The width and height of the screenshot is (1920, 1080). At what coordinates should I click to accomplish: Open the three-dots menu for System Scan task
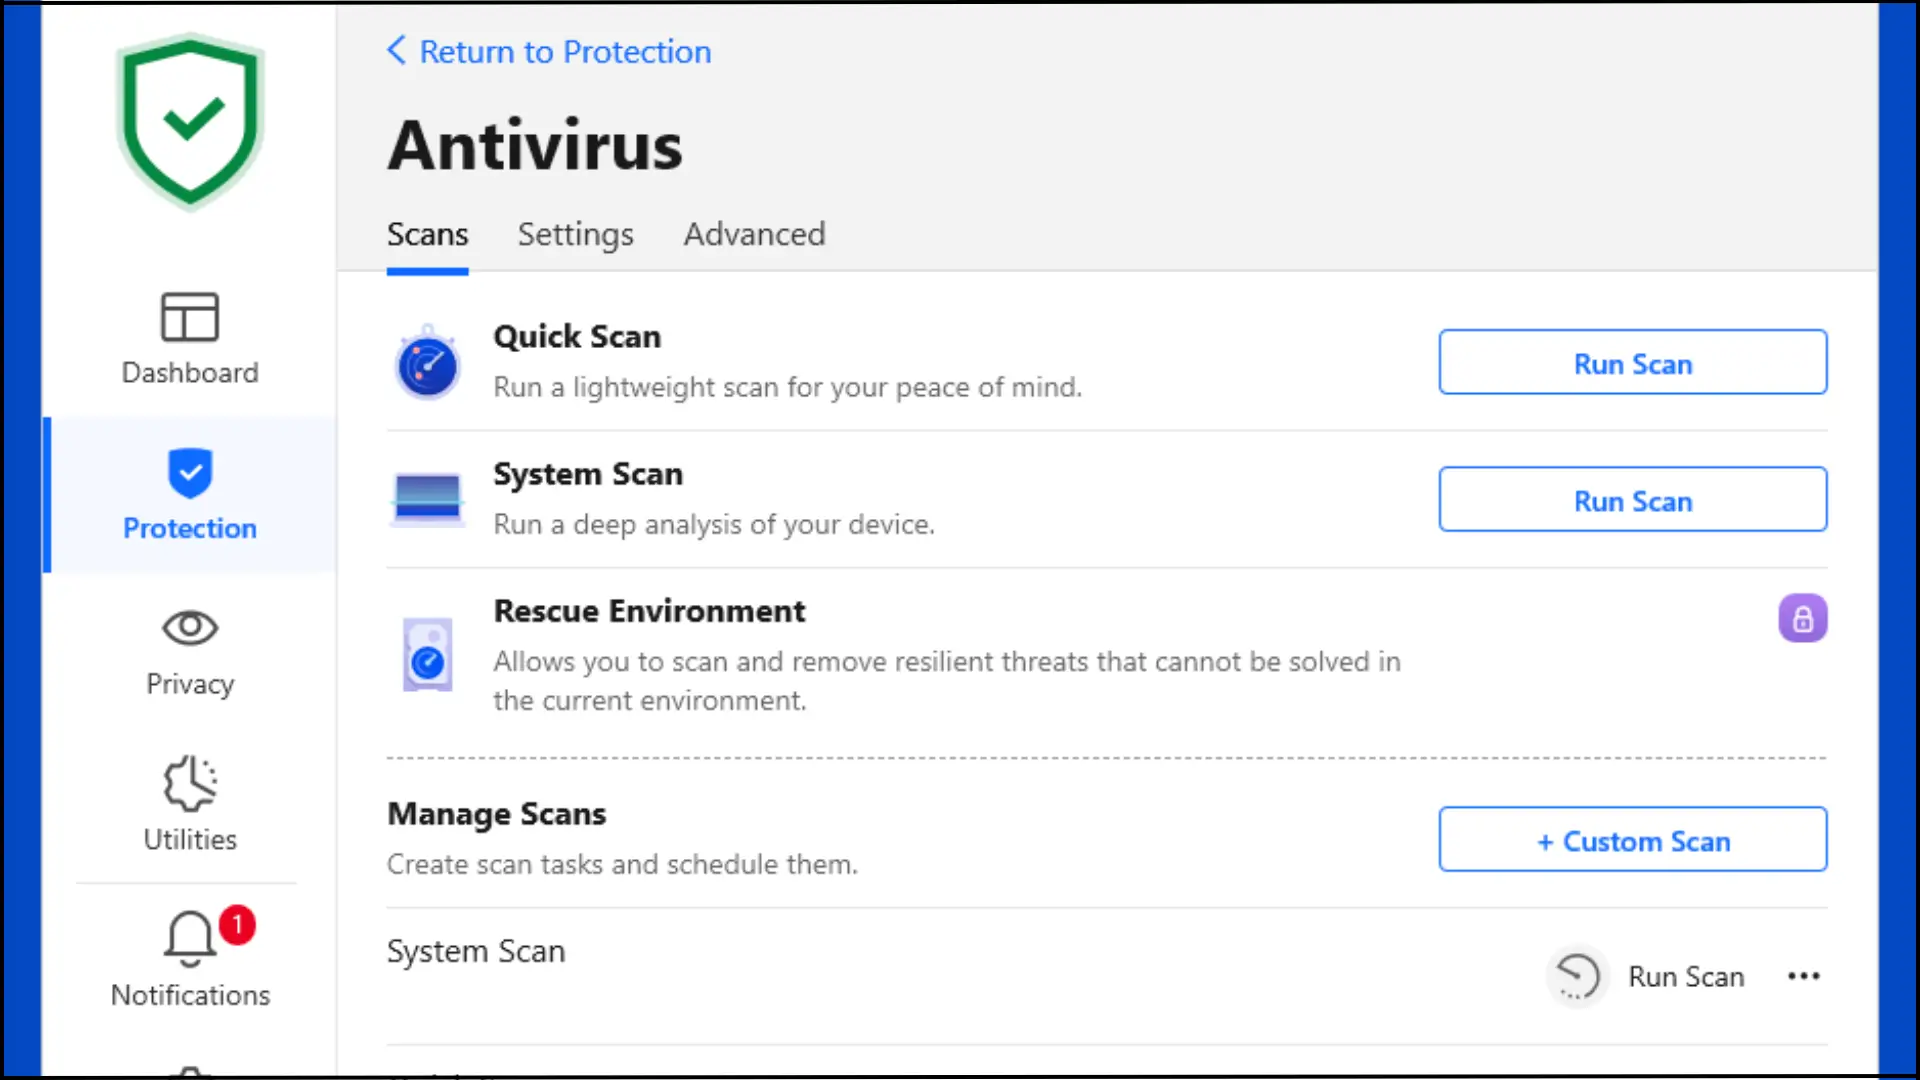[x=1804, y=976]
